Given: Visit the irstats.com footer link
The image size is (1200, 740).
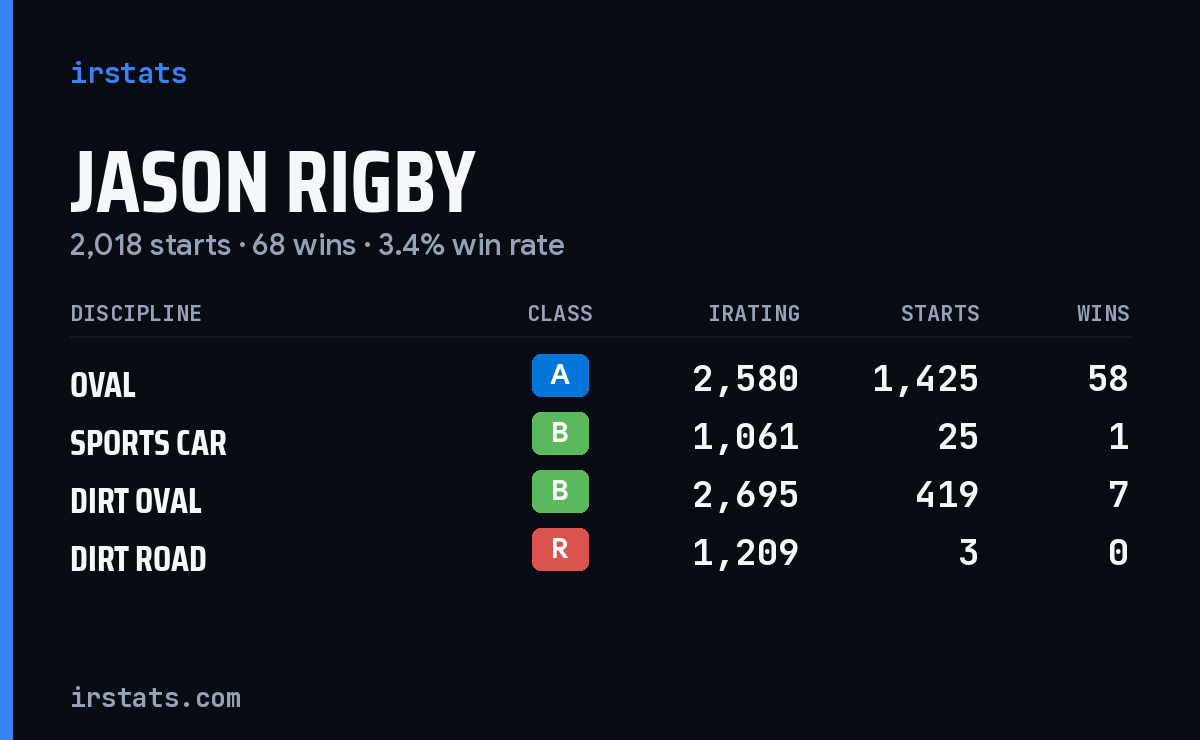Looking at the screenshot, I should pyautogui.click(x=155, y=697).
